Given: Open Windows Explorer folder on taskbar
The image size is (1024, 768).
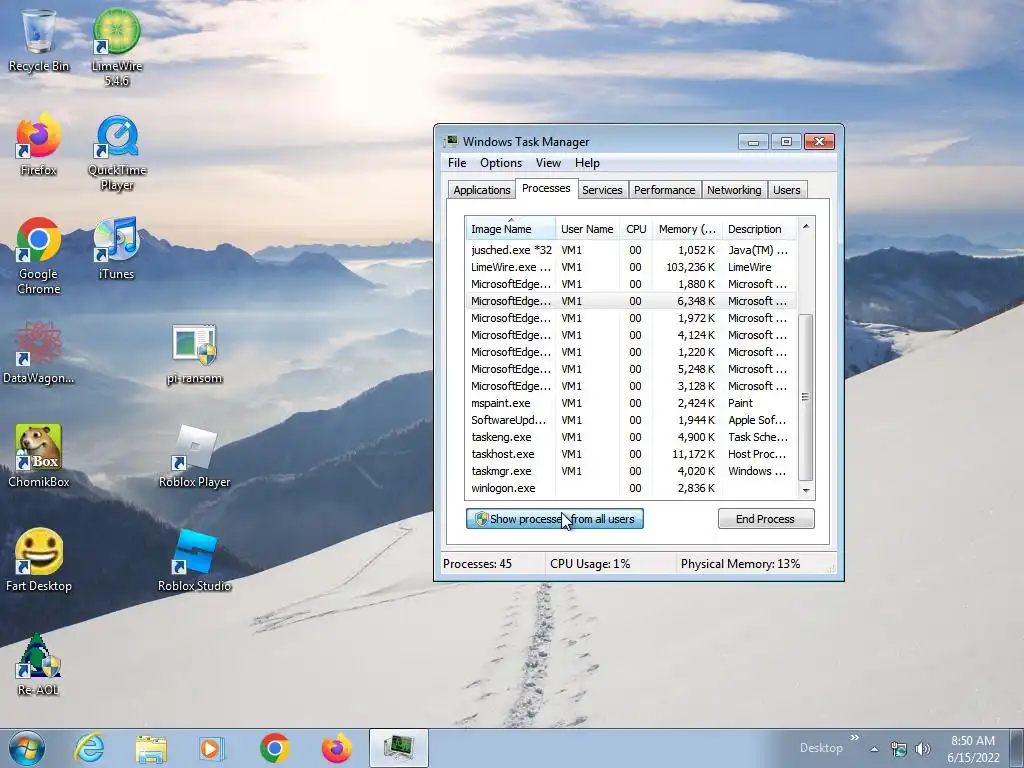Looking at the screenshot, I should pos(151,748).
